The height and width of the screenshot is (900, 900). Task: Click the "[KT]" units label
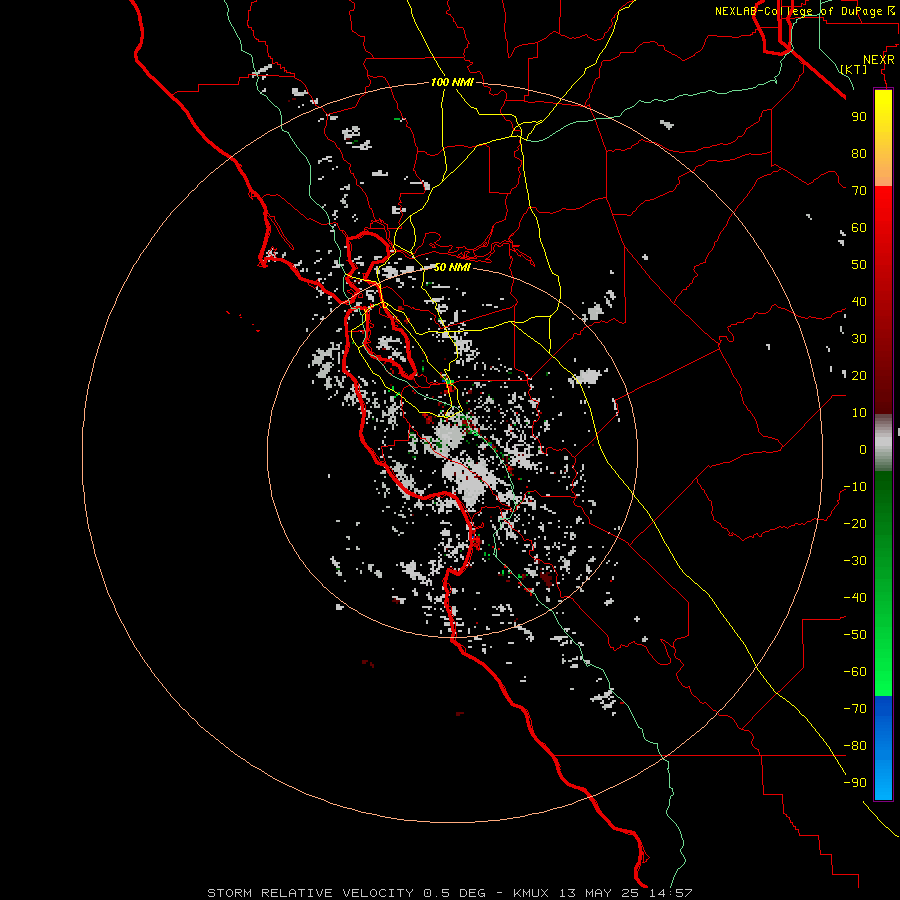(x=854, y=69)
